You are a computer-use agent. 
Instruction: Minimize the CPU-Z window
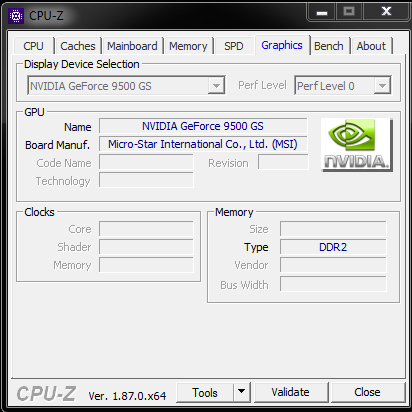(x=322, y=12)
